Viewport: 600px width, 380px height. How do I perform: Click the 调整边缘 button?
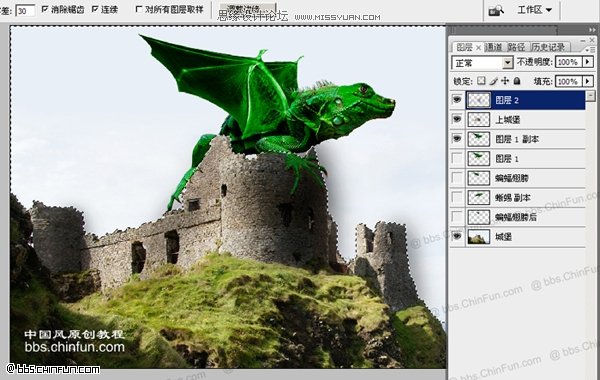tap(247, 8)
